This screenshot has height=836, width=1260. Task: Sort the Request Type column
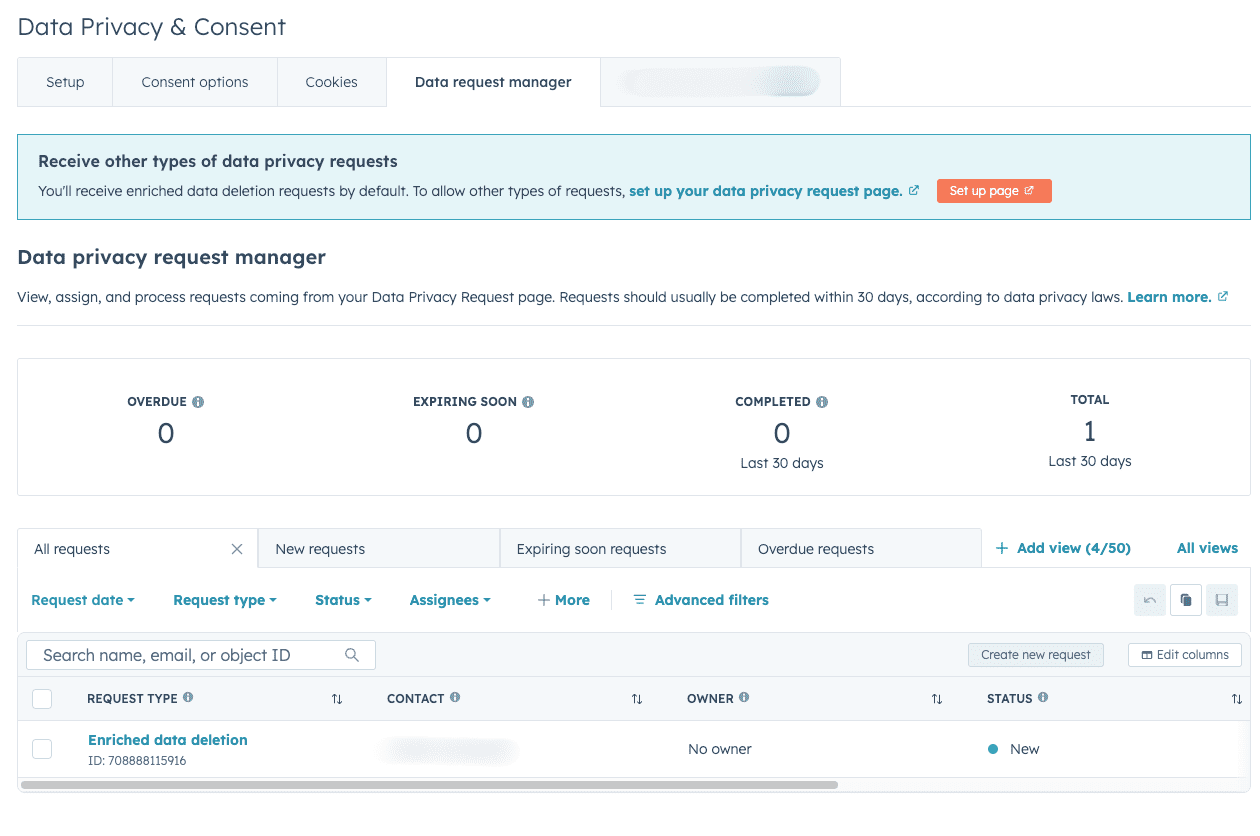(337, 698)
